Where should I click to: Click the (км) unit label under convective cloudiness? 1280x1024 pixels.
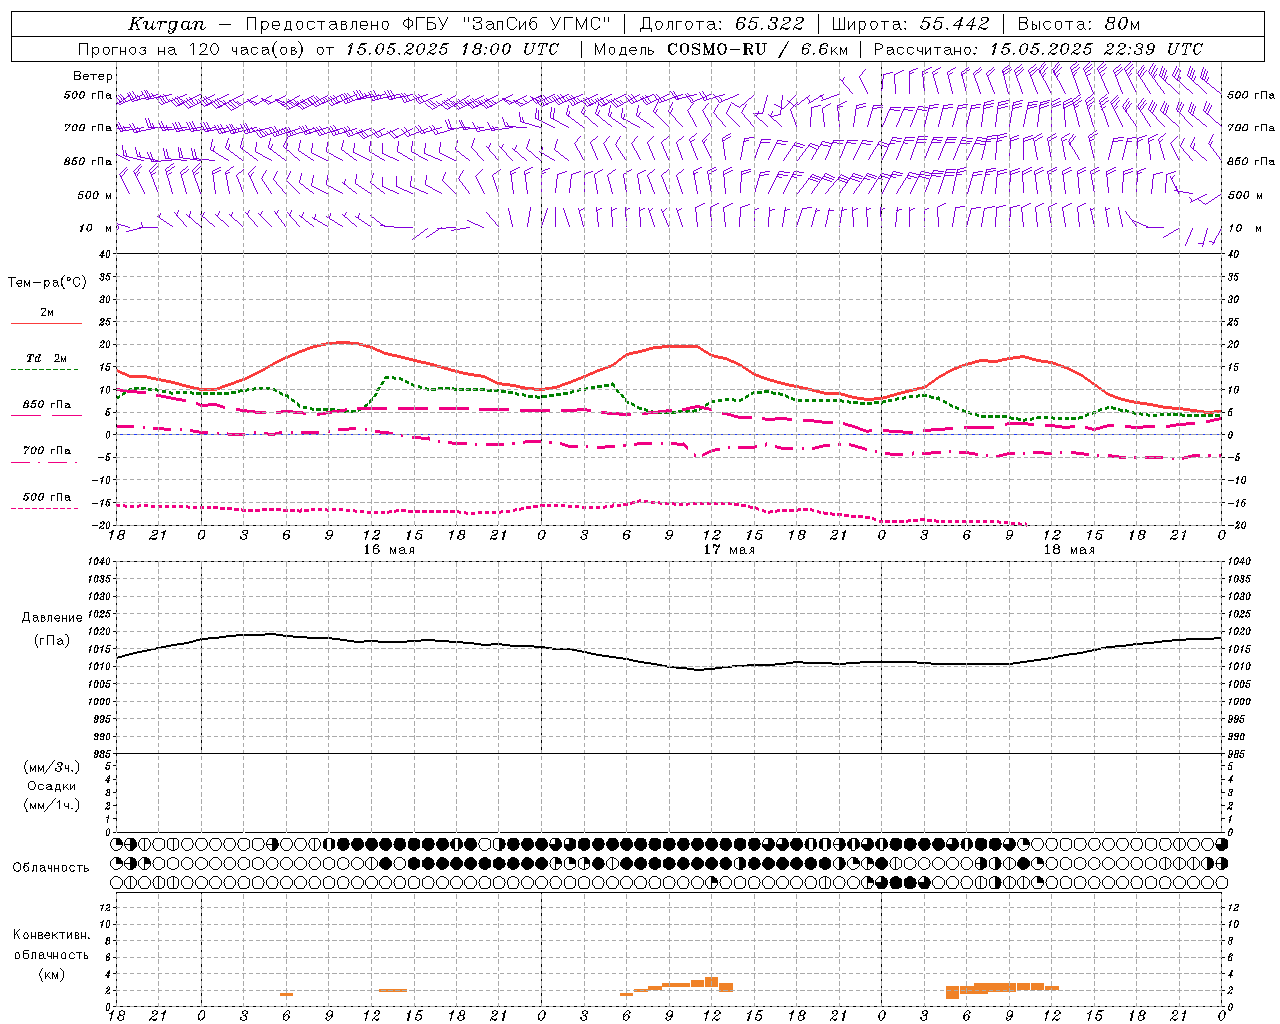(51, 974)
